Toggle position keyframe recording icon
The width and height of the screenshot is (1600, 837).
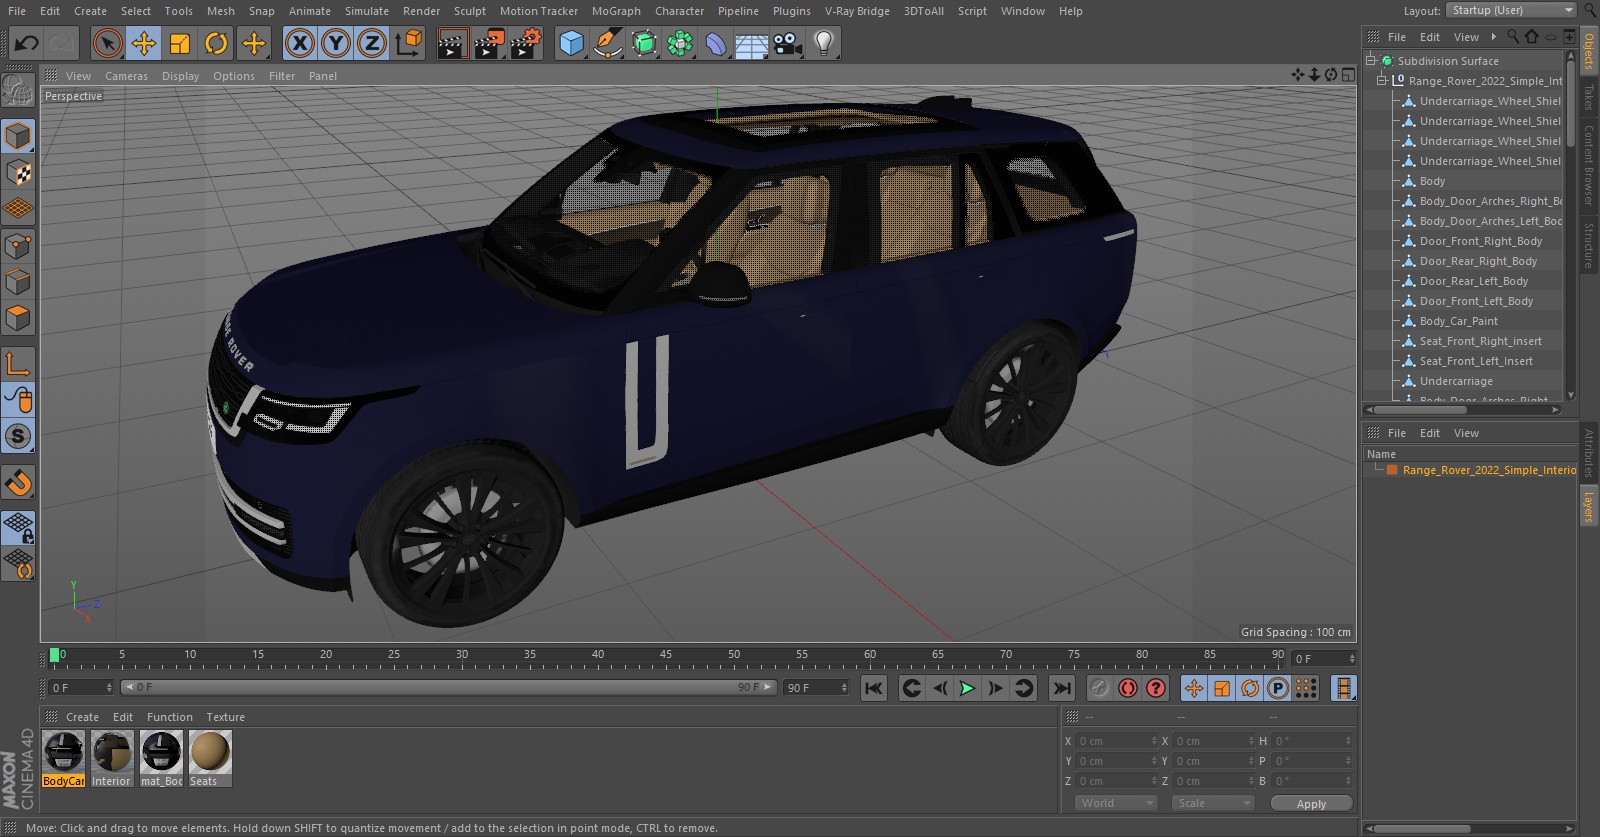[x=1194, y=688]
